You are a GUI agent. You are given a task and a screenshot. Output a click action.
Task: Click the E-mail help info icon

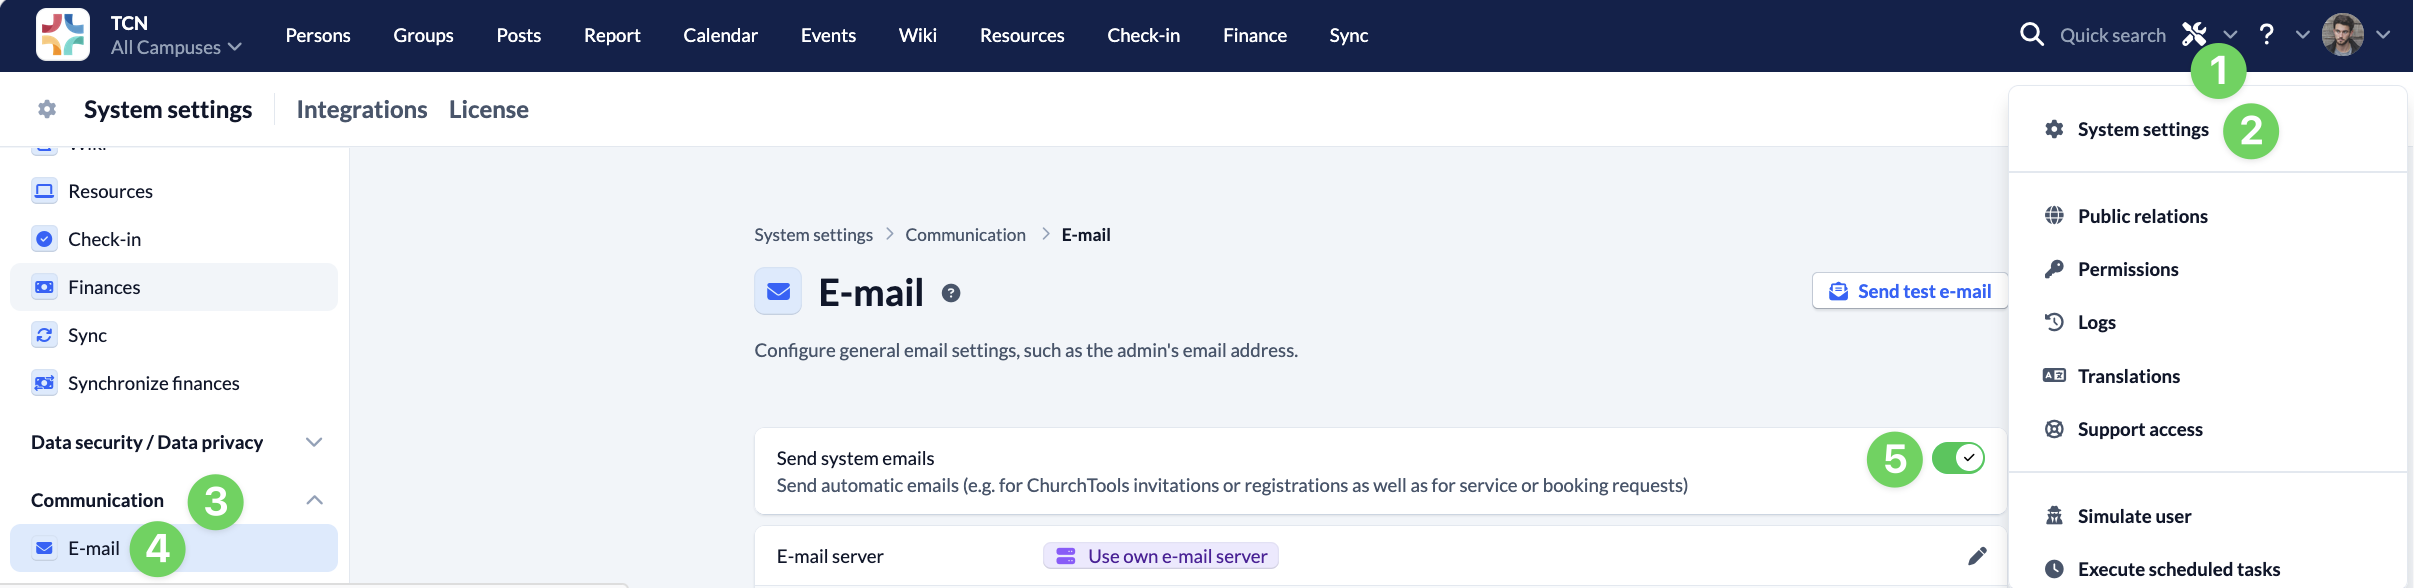pos(951,293)
